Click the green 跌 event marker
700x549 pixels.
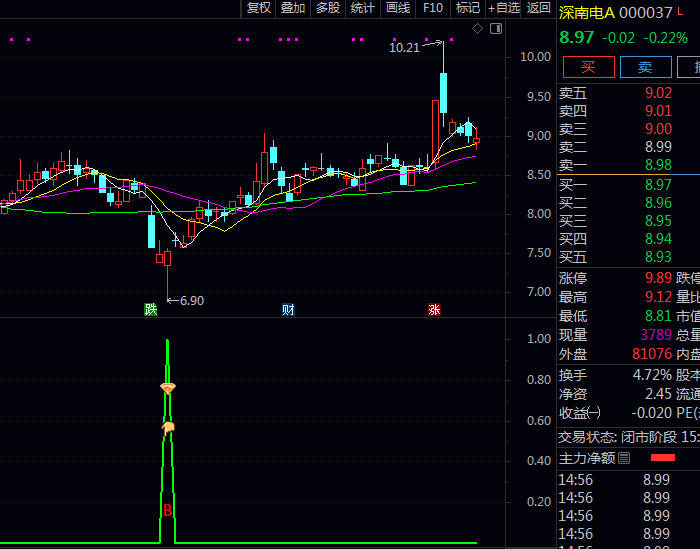151,309
